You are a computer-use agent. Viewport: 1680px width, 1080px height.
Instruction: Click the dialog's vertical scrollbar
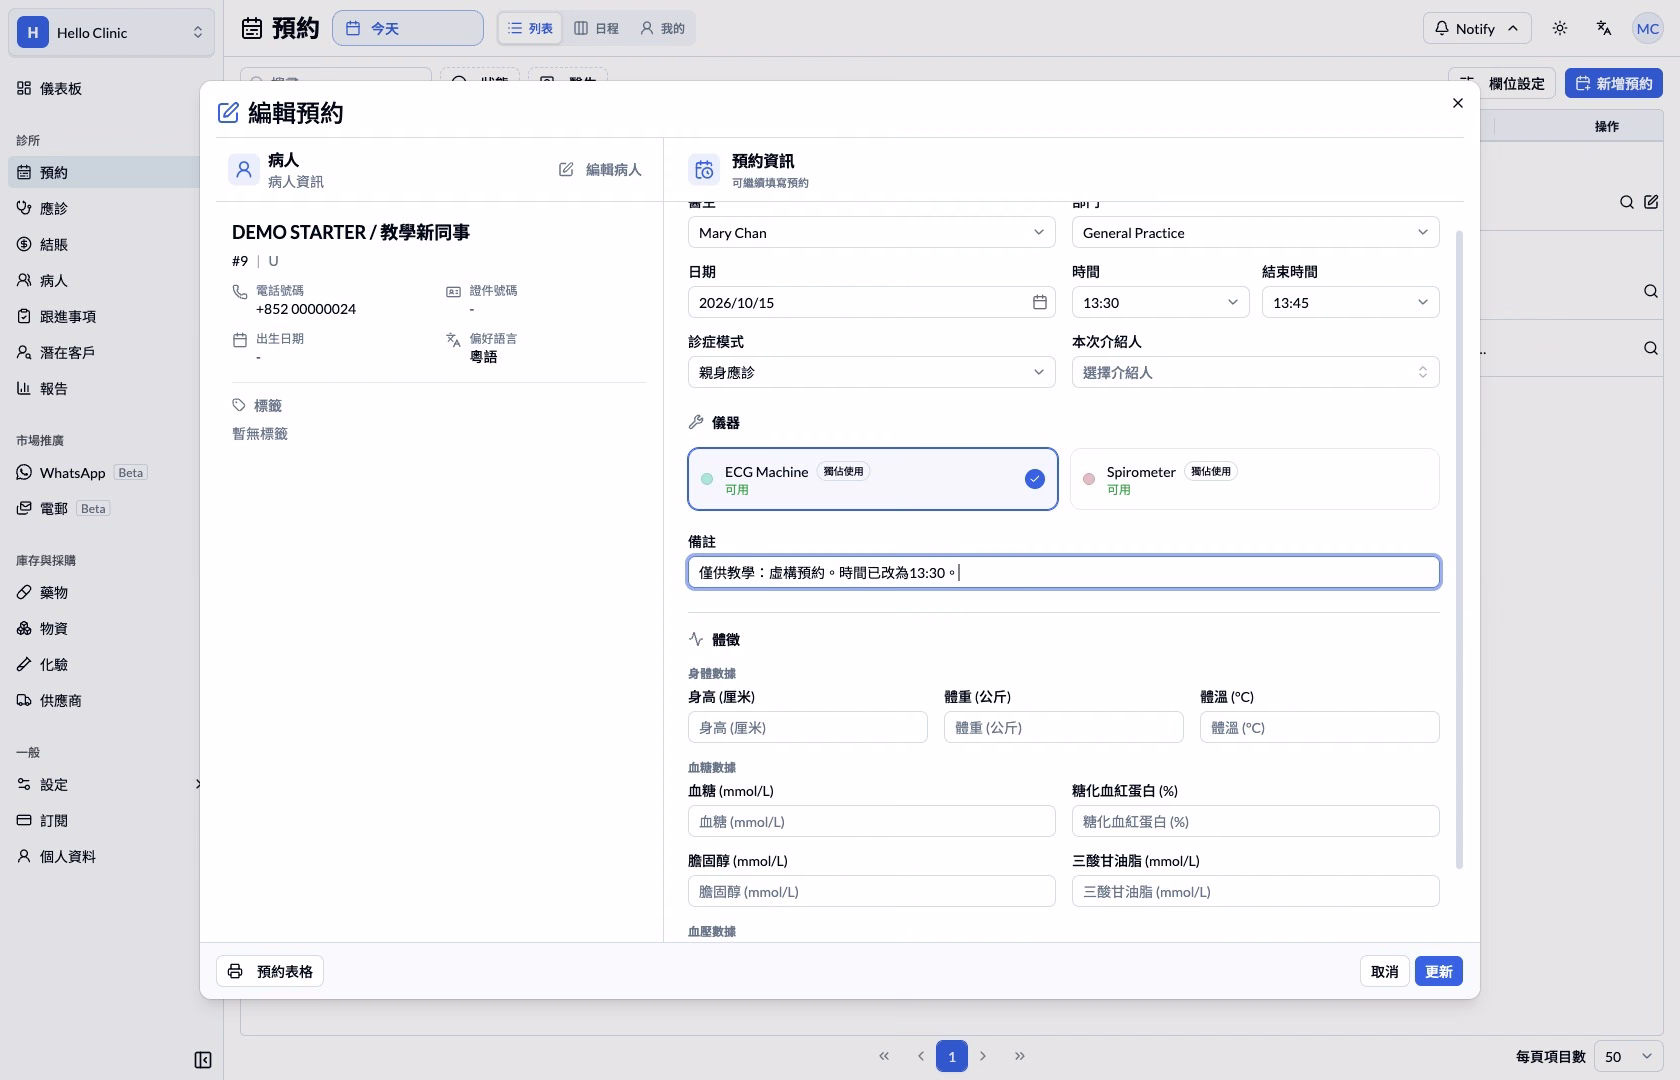(x=1459, y=550)
